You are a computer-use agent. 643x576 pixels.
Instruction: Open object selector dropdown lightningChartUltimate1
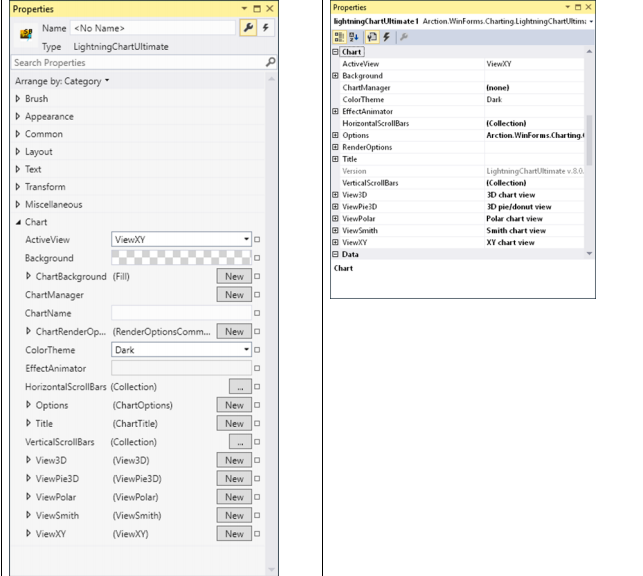(x=591, y=21)
